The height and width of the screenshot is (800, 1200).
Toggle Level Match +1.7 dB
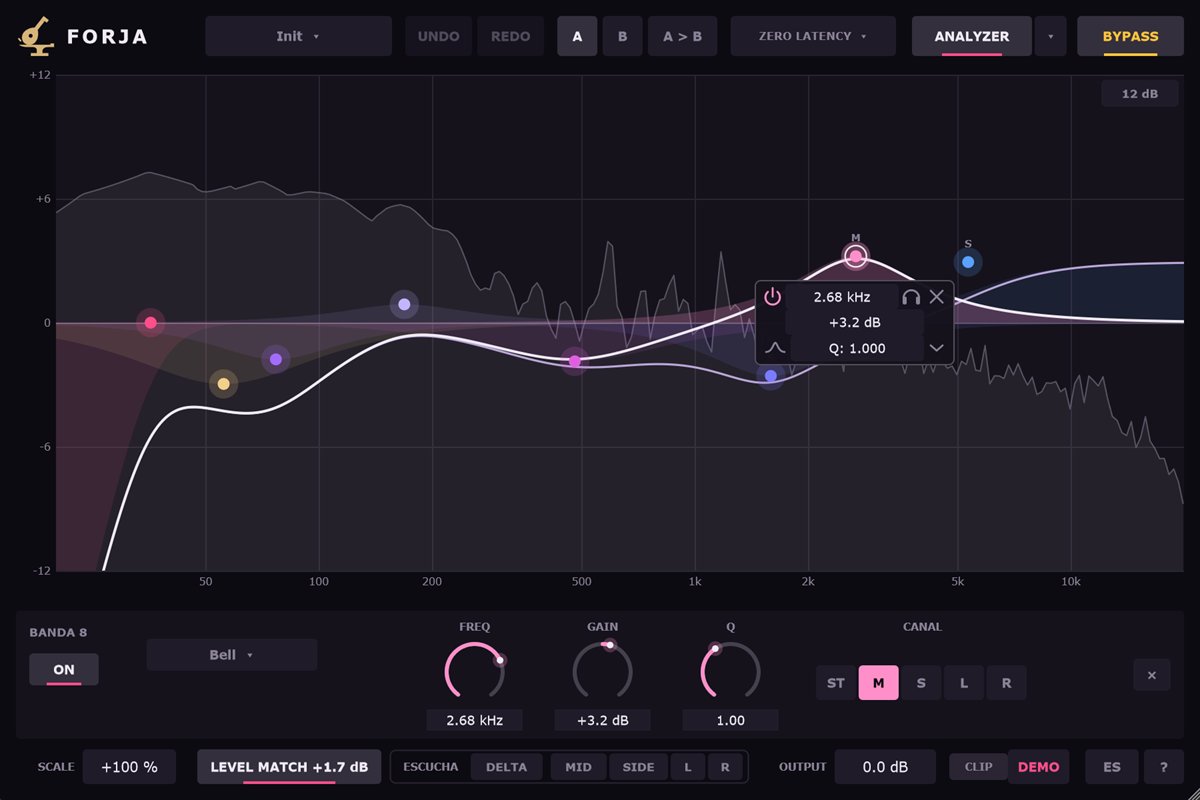click(x=289, y=767)
